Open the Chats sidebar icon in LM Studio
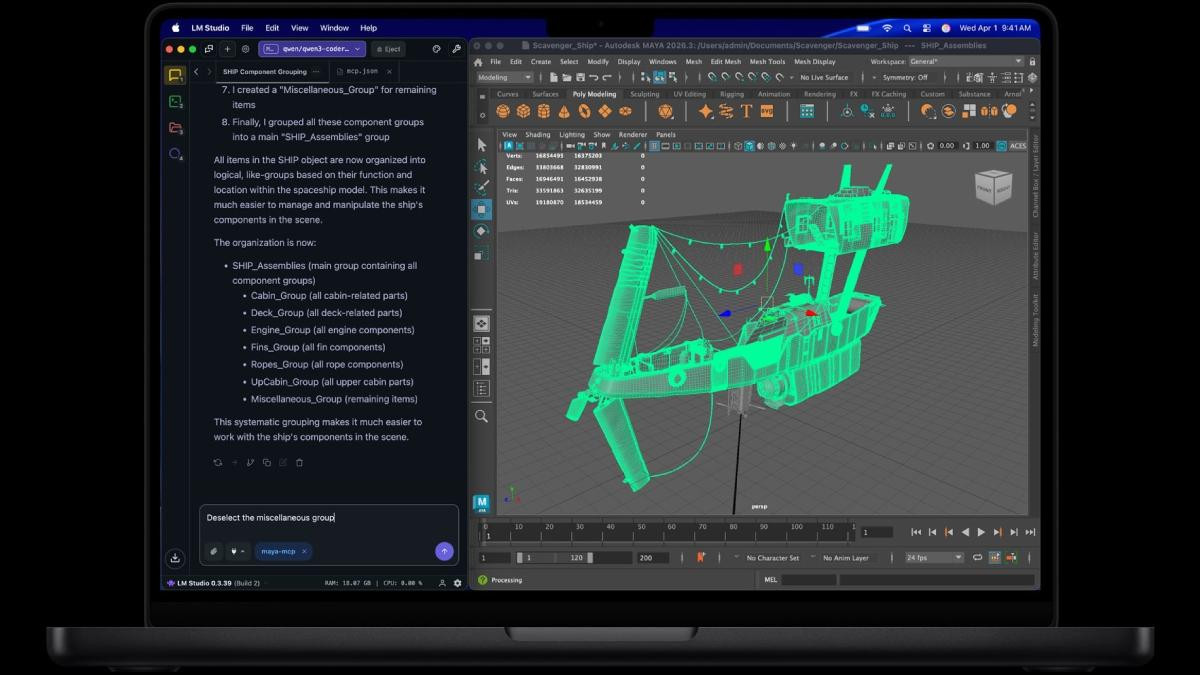 [x=175, y=75]
